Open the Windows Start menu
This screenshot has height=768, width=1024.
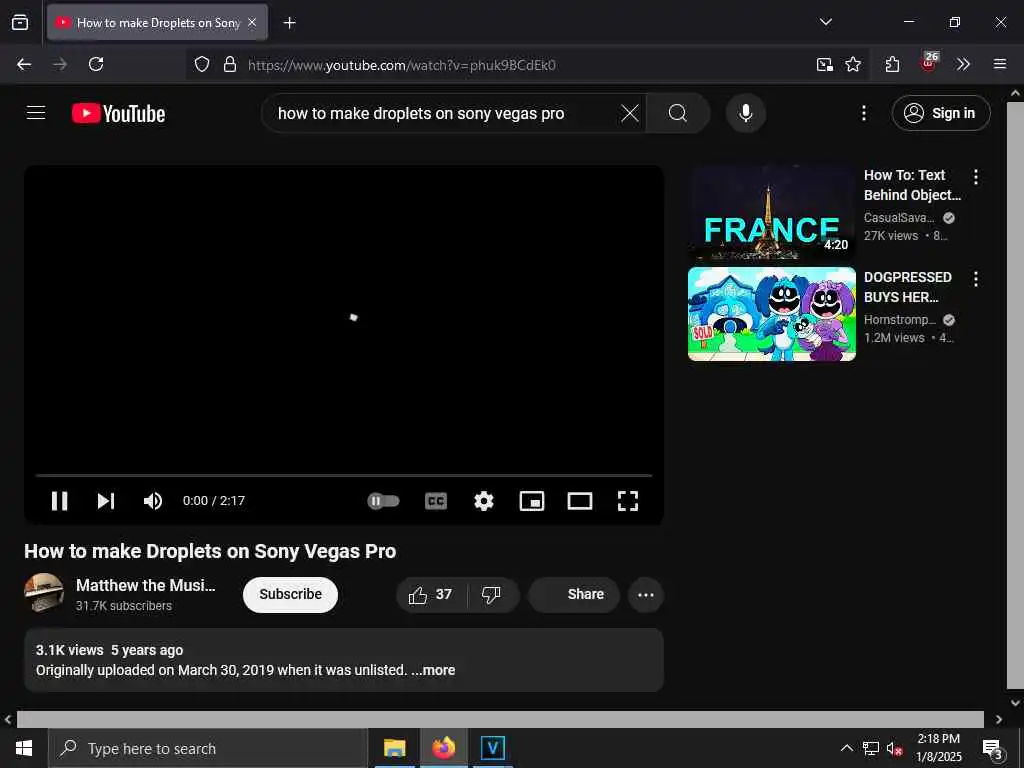tap(24, 748)
